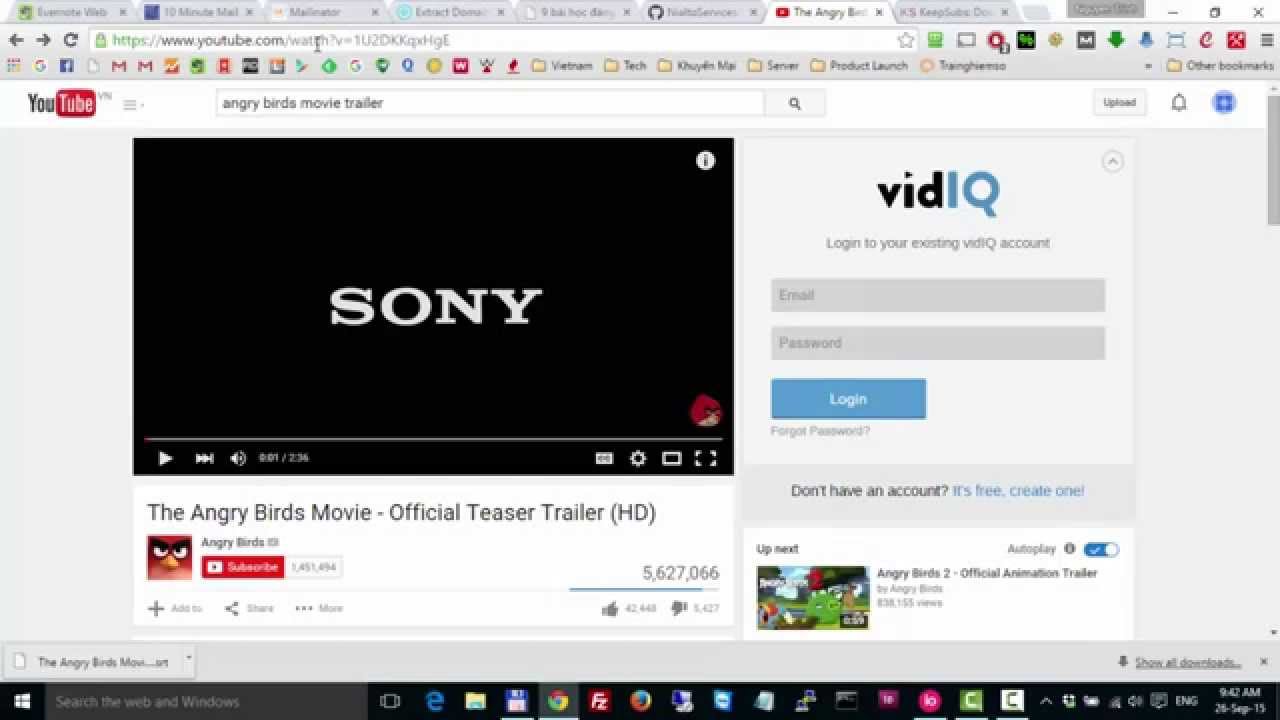The height and width of the screenshot is (720, 1280).
Task: Switch to the NialtoServices GitHub tab
Action: (703, 12)
